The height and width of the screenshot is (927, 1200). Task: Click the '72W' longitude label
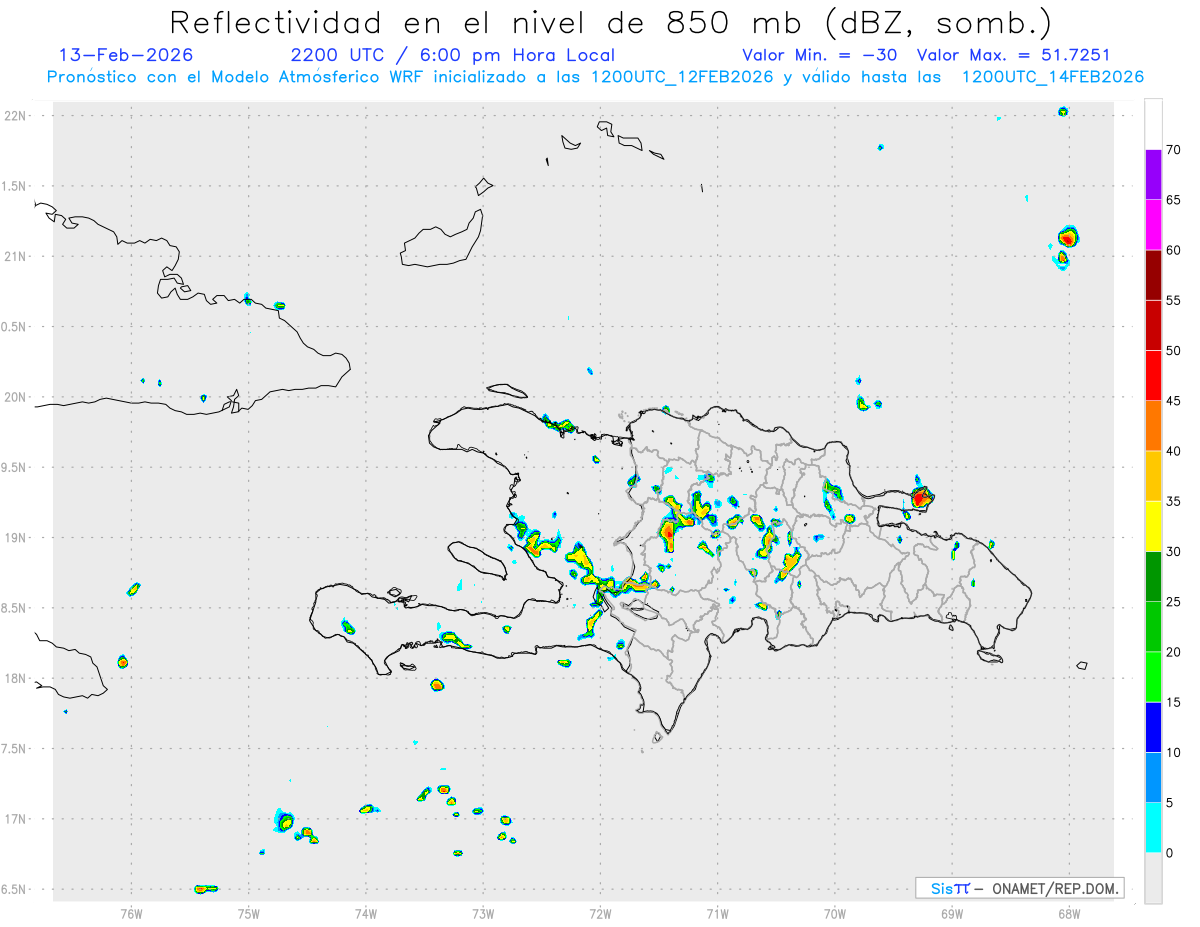point(600,913)
